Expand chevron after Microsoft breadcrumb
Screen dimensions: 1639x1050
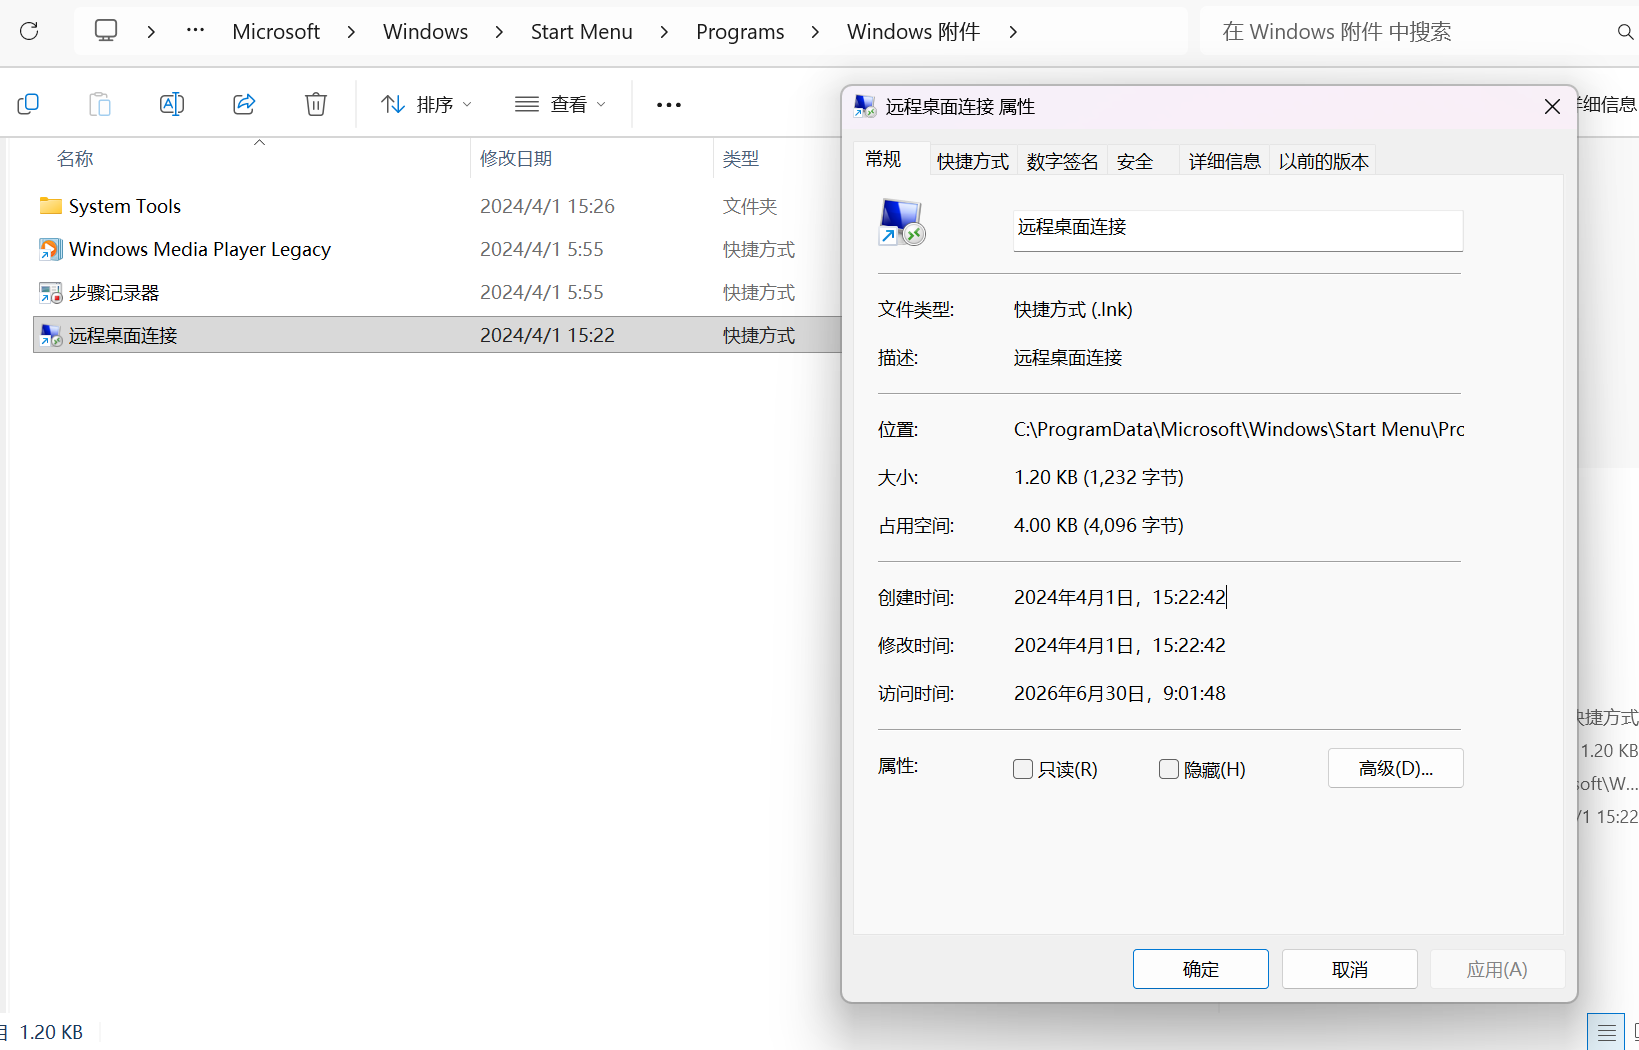coord(351,32)
